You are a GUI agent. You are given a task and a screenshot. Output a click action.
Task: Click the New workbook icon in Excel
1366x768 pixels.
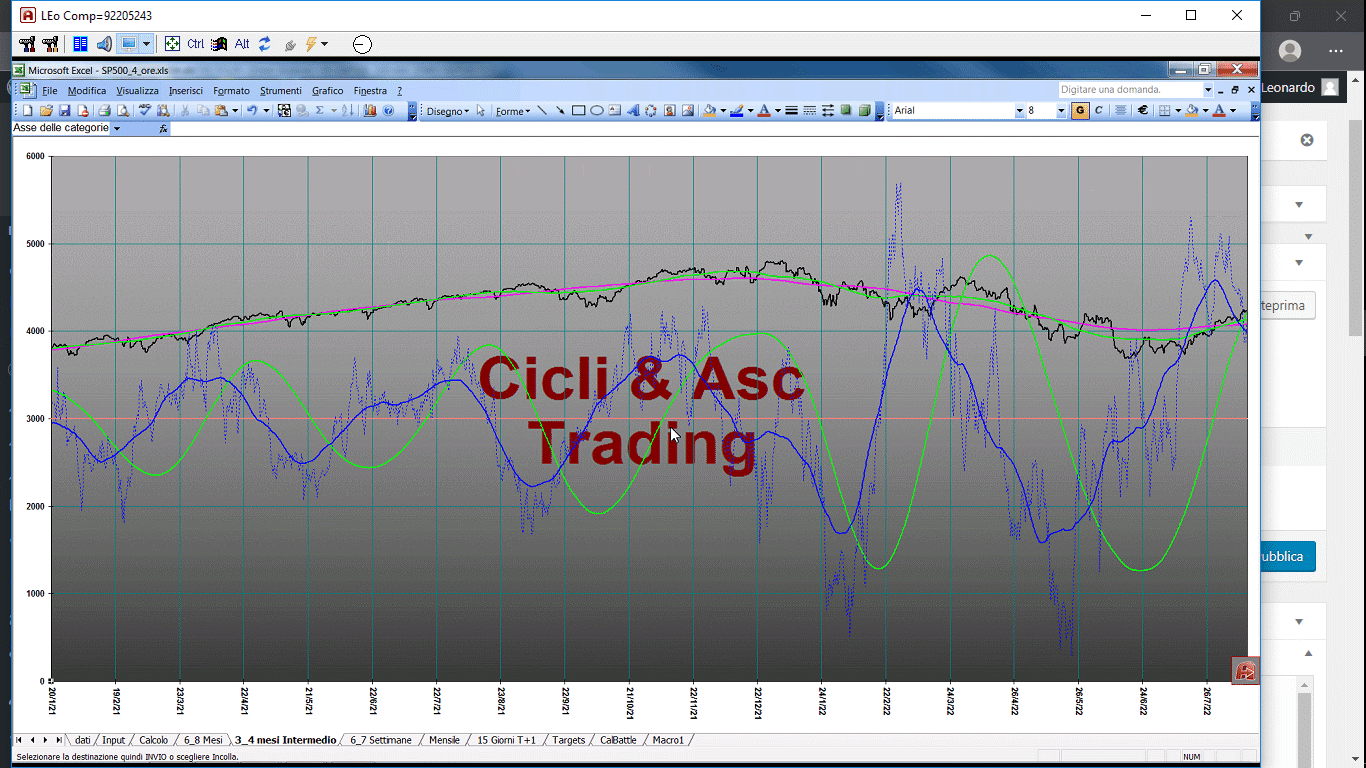pyautogui.click(x=27, y=110)
